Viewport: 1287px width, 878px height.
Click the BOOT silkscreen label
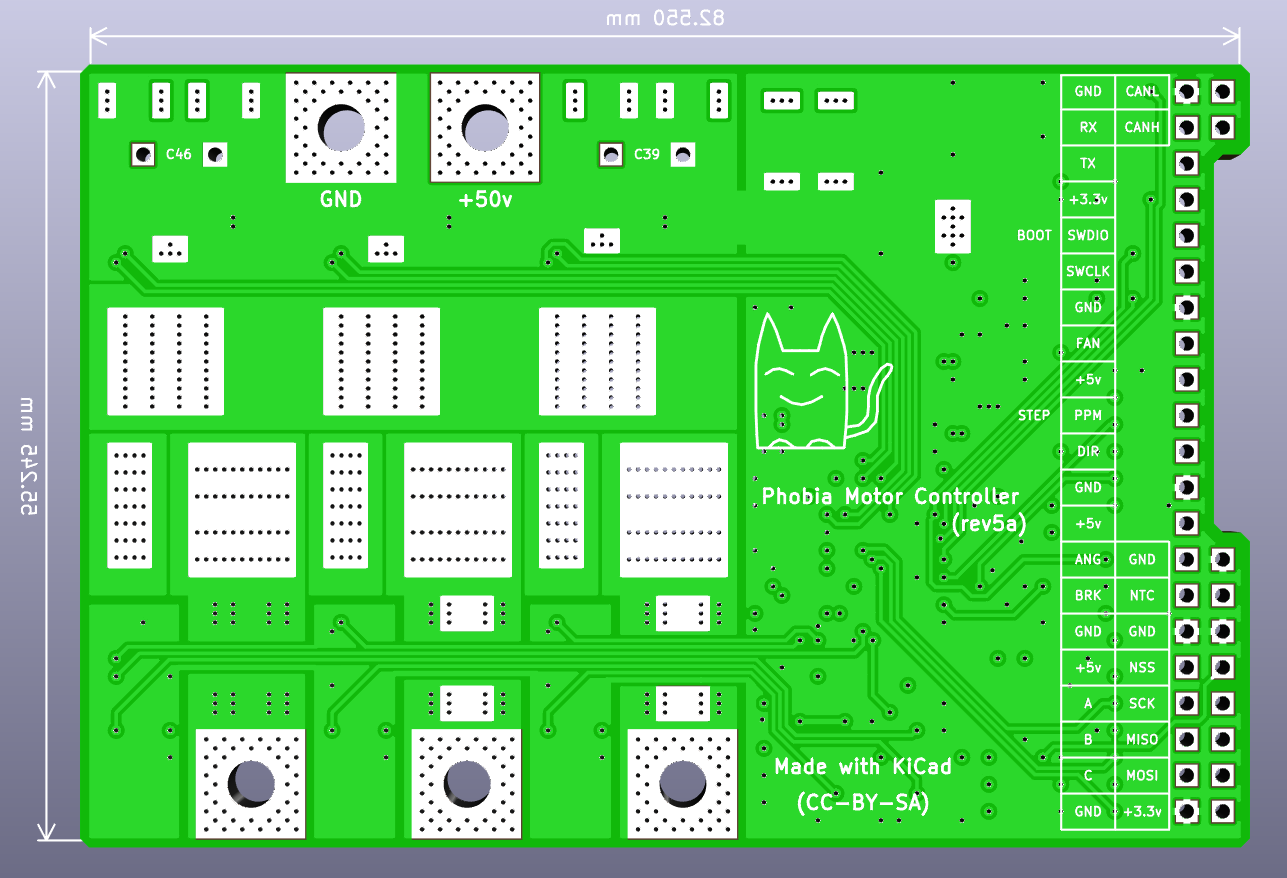[x=1034, y=235]
